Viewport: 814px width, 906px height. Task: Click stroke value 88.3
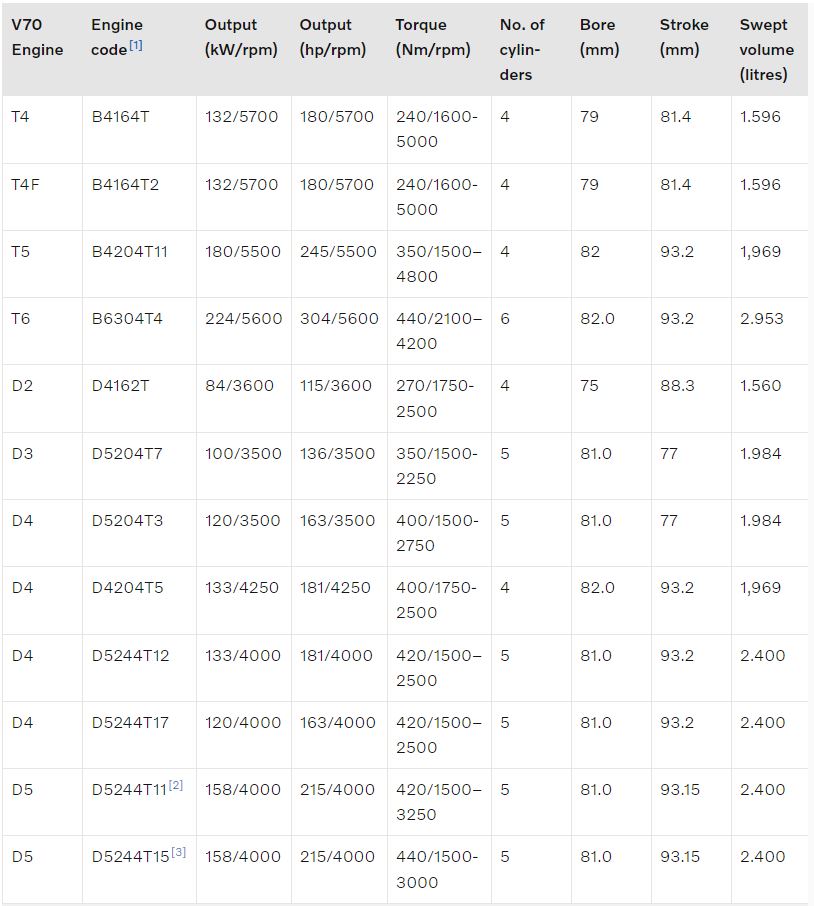[677, 386]
